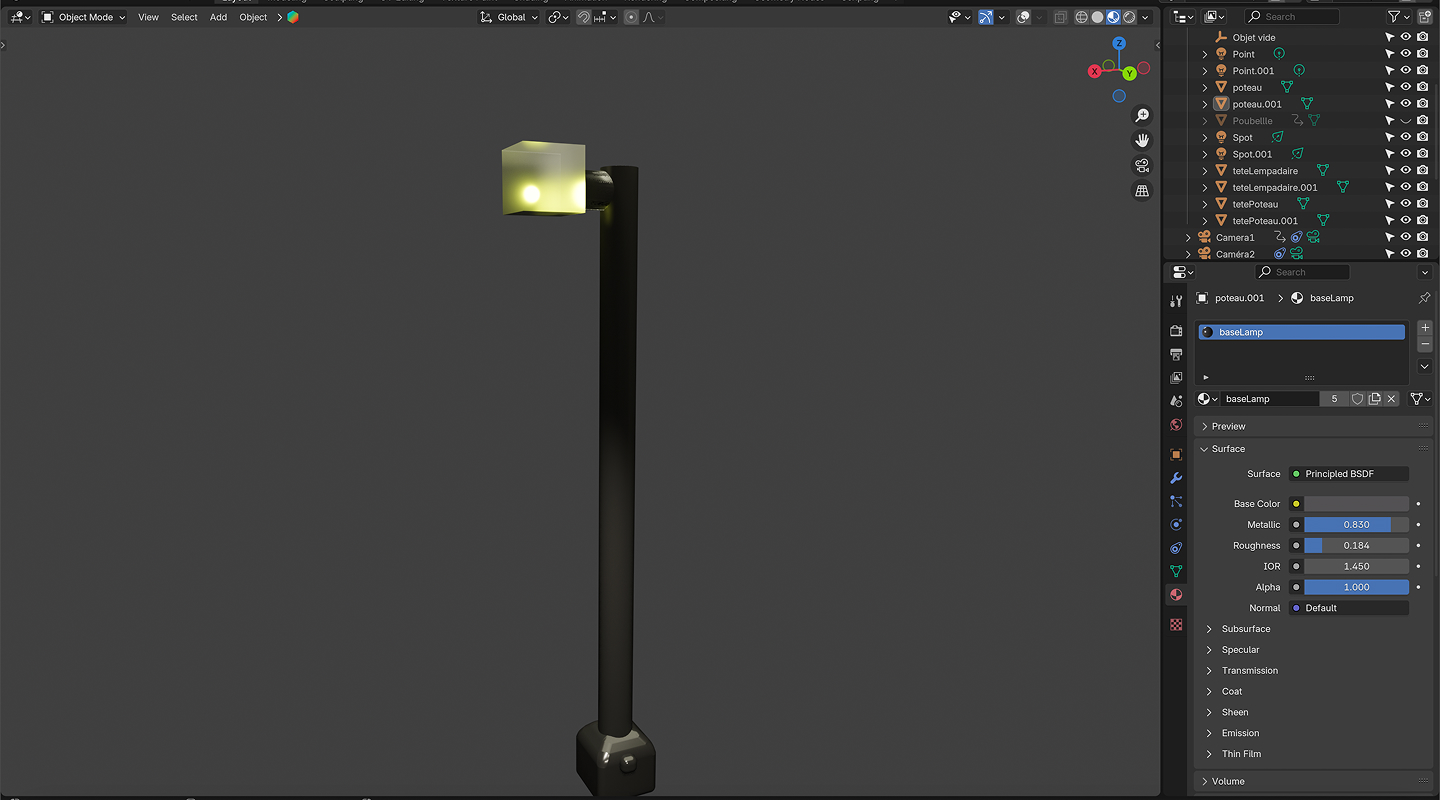1440x800 pixels.
Task: Open the Object Mode dropdown
Action: [84, 17]
